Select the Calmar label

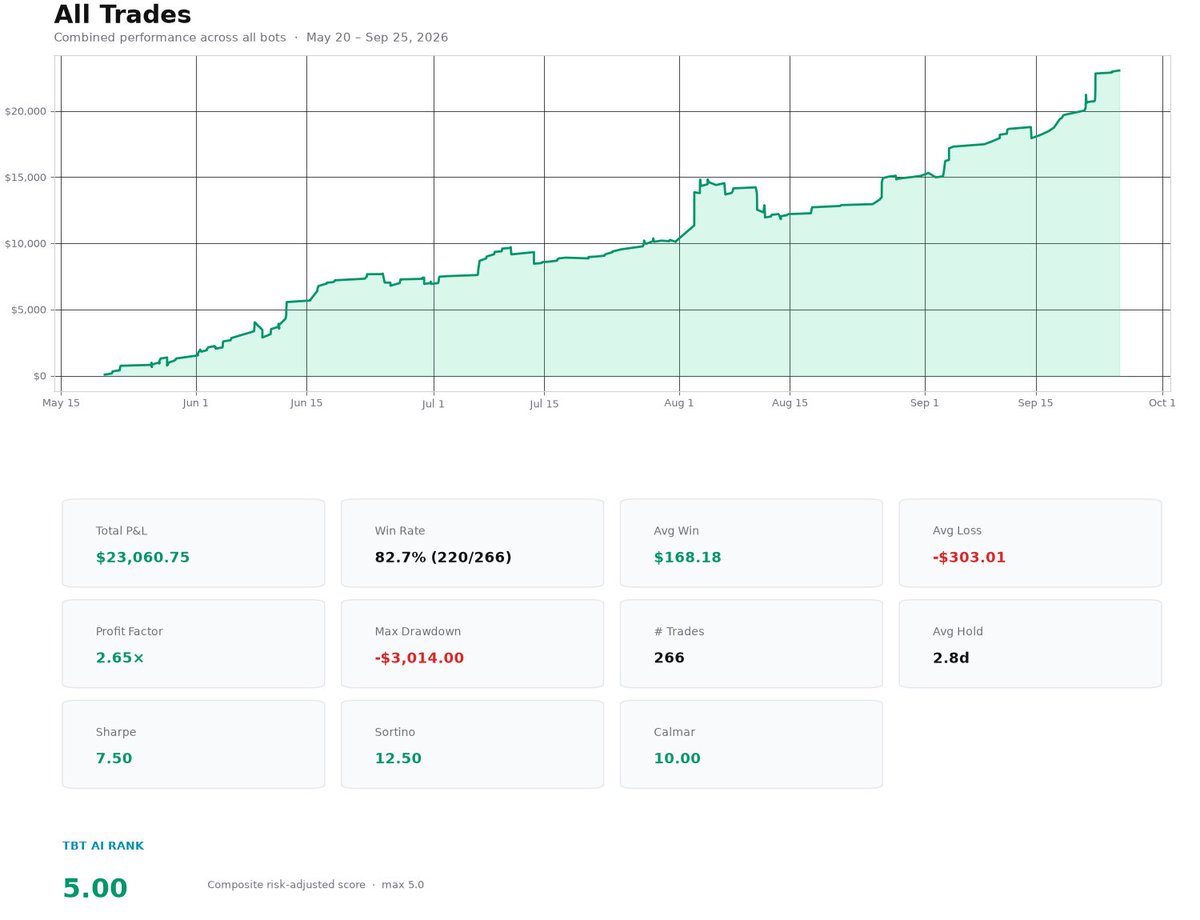tap(674, 732)
